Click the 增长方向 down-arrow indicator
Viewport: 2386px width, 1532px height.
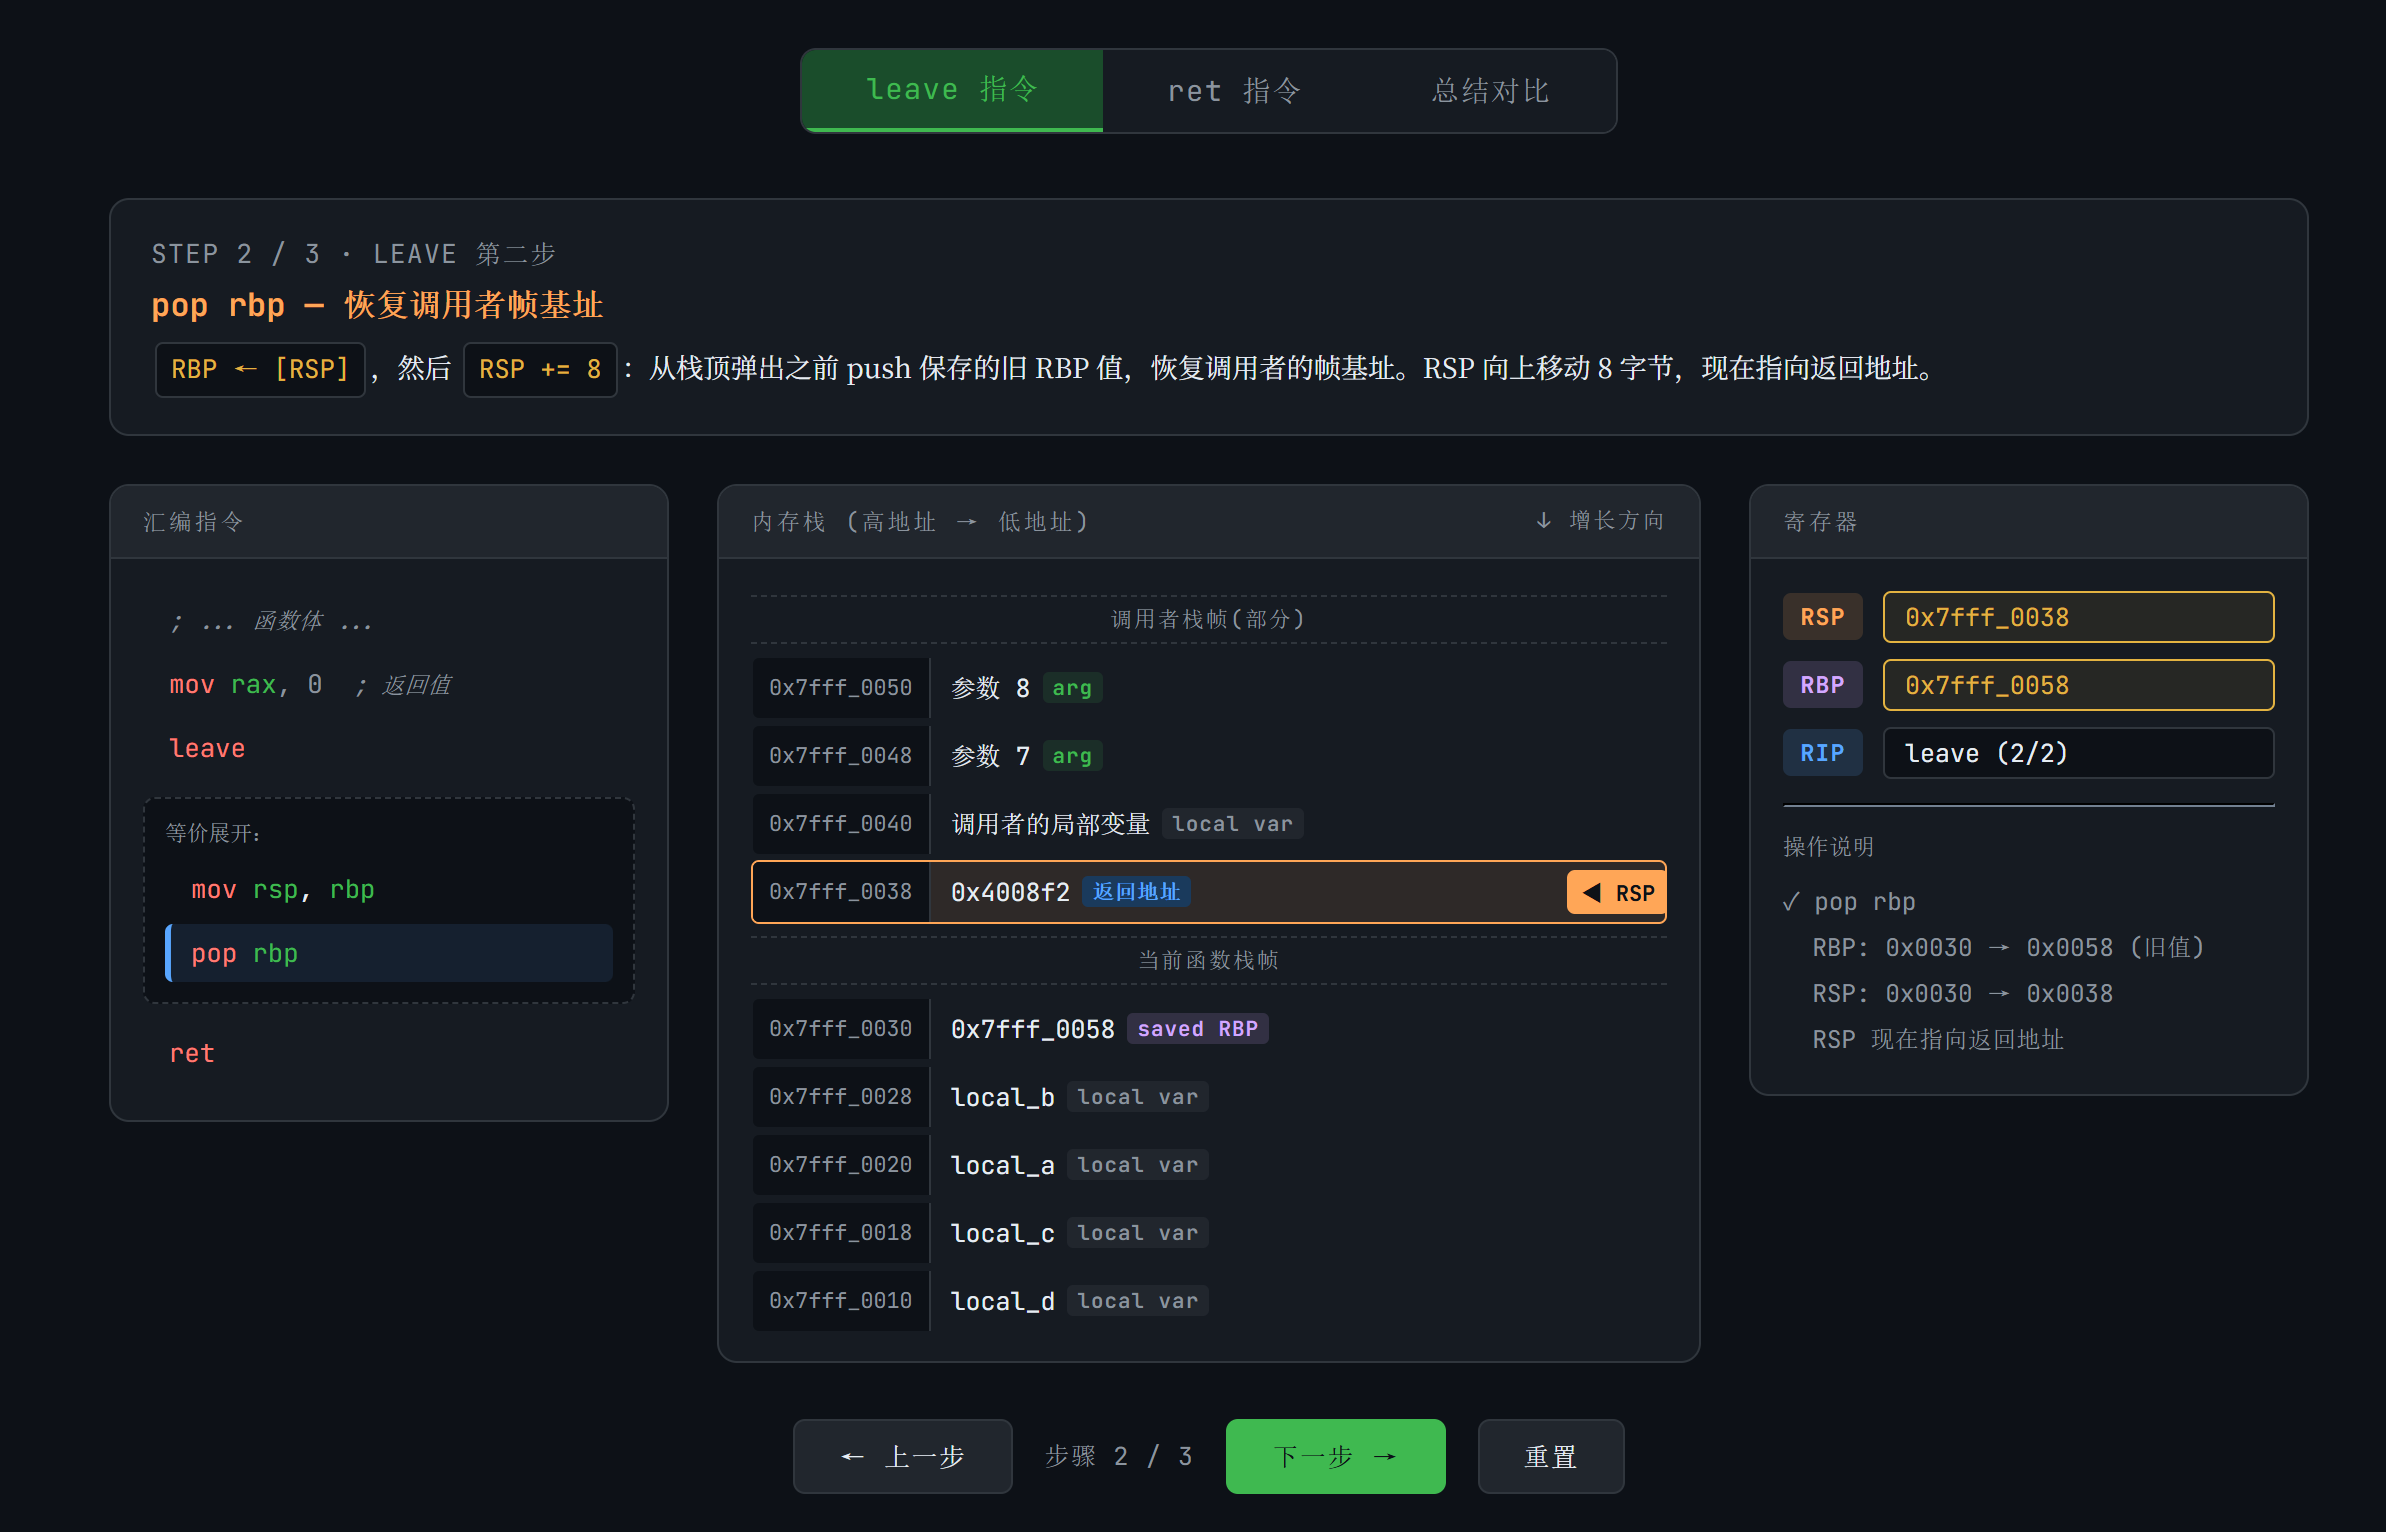pos(1544,521)
